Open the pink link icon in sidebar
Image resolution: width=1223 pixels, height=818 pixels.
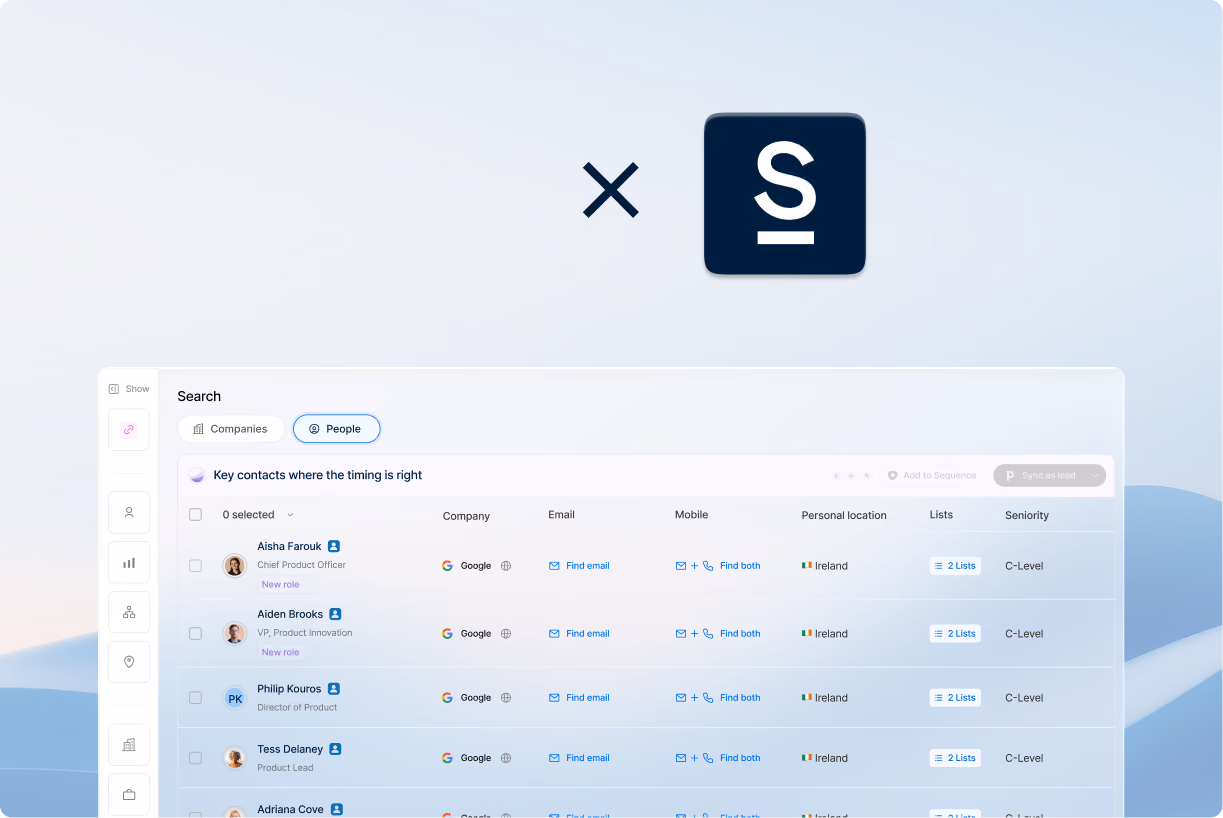129,430
